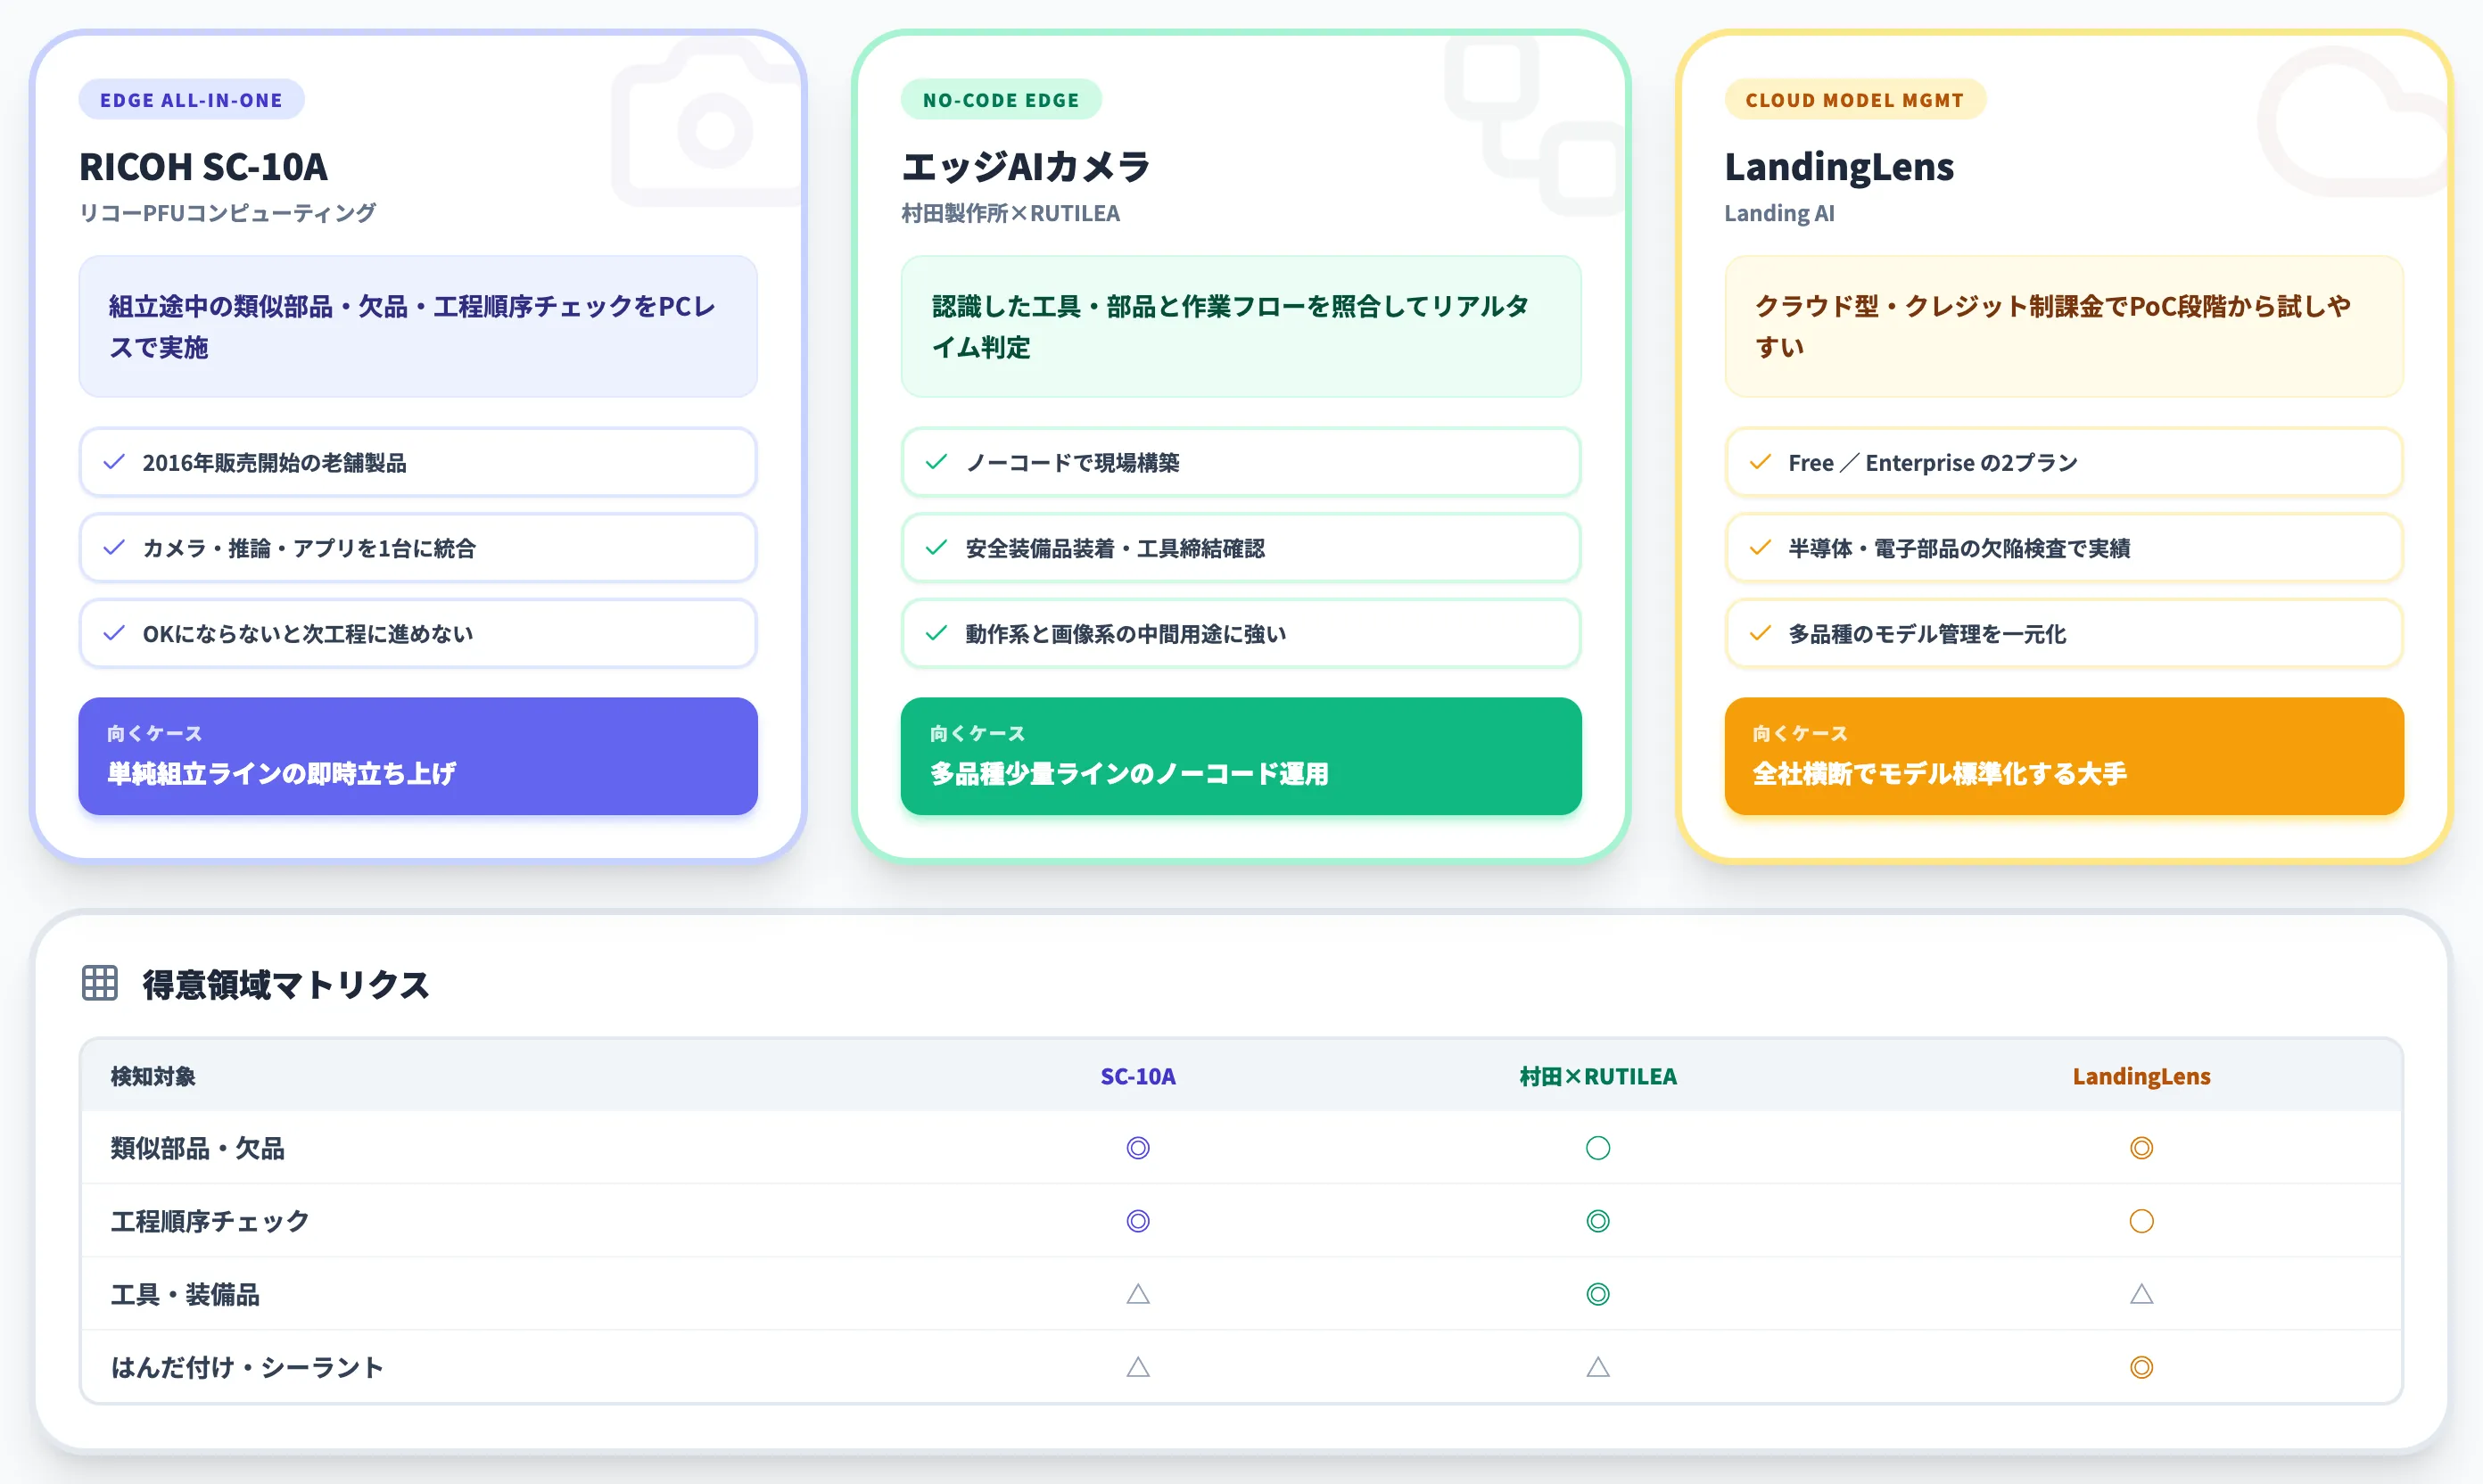Click the SC-10A column header
2483x1484 pixels.
pyautogui.click(x=1138, y=1076)
